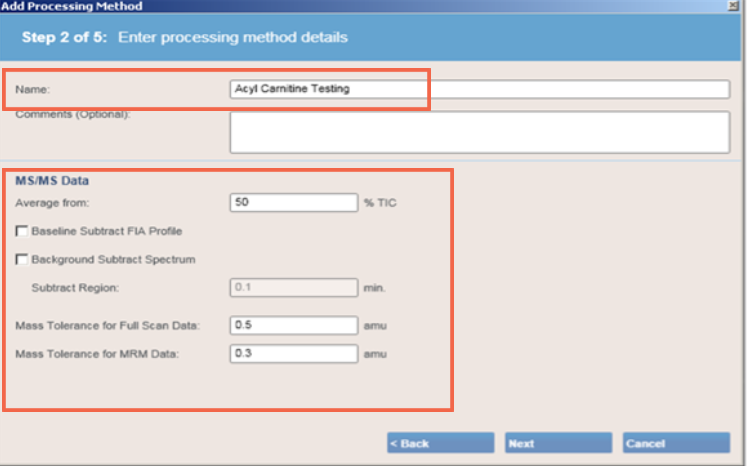Proceed with the Next button
Image resolution: width=748 pixels, height=466 pixels.
(x=558, y=443)
